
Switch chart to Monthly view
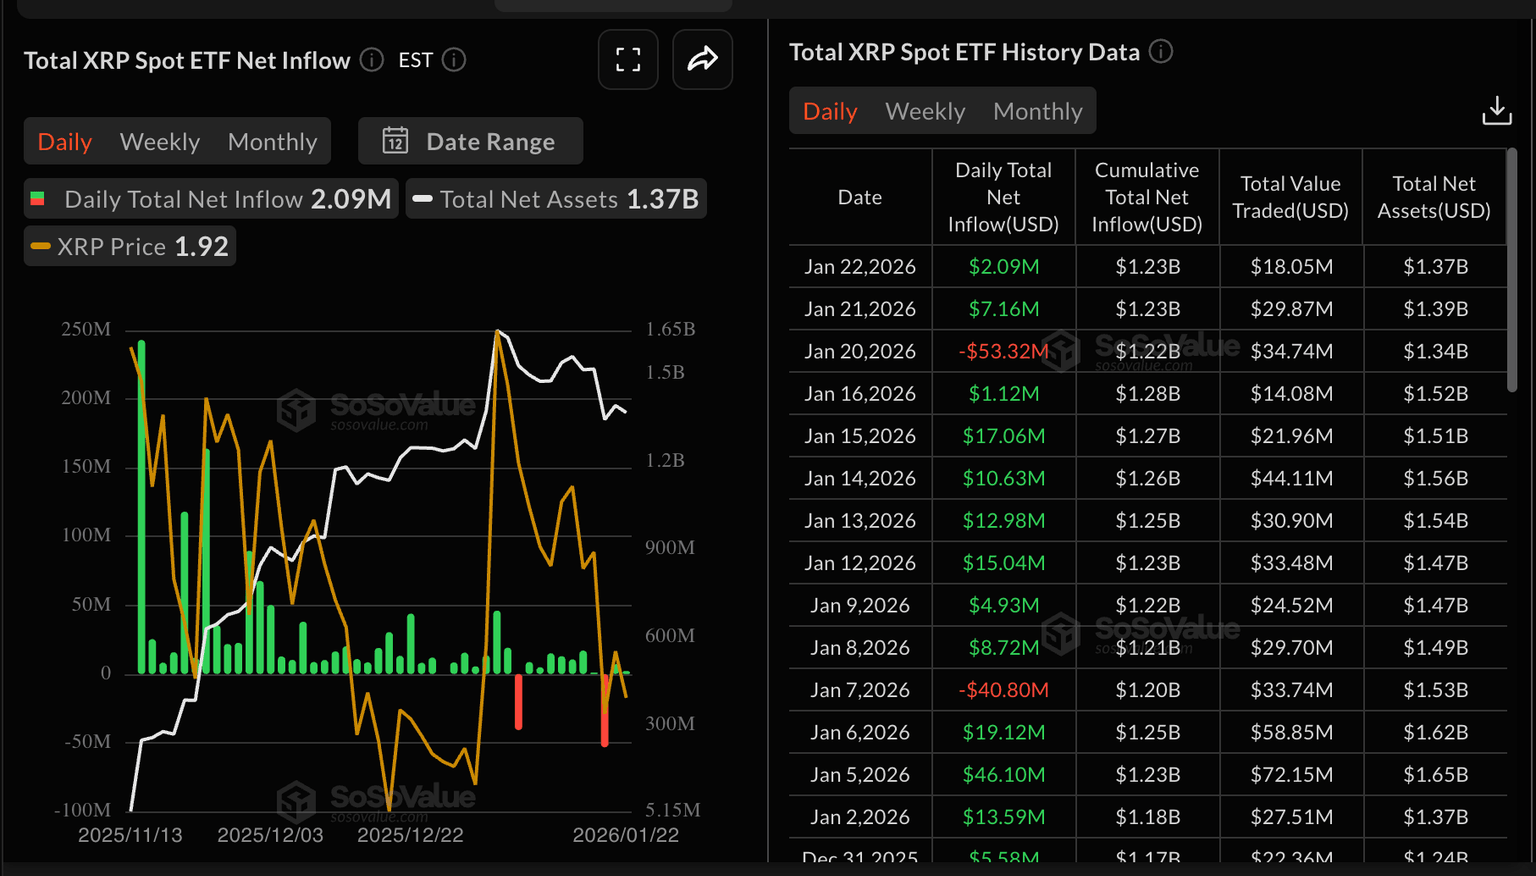[272, 142]
